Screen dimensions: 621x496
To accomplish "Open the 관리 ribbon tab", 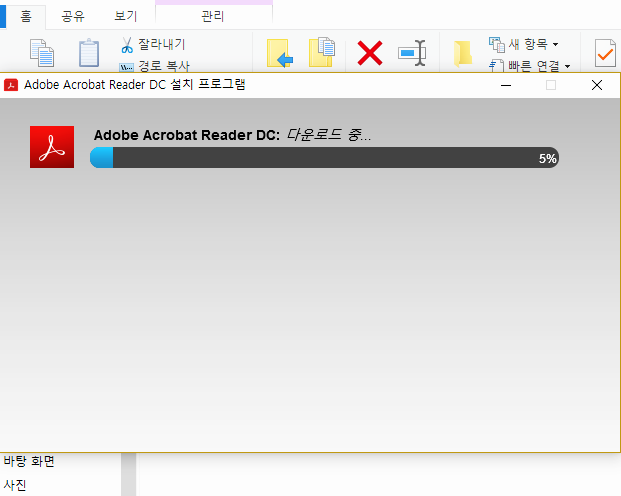I will (x=213, y=16).
